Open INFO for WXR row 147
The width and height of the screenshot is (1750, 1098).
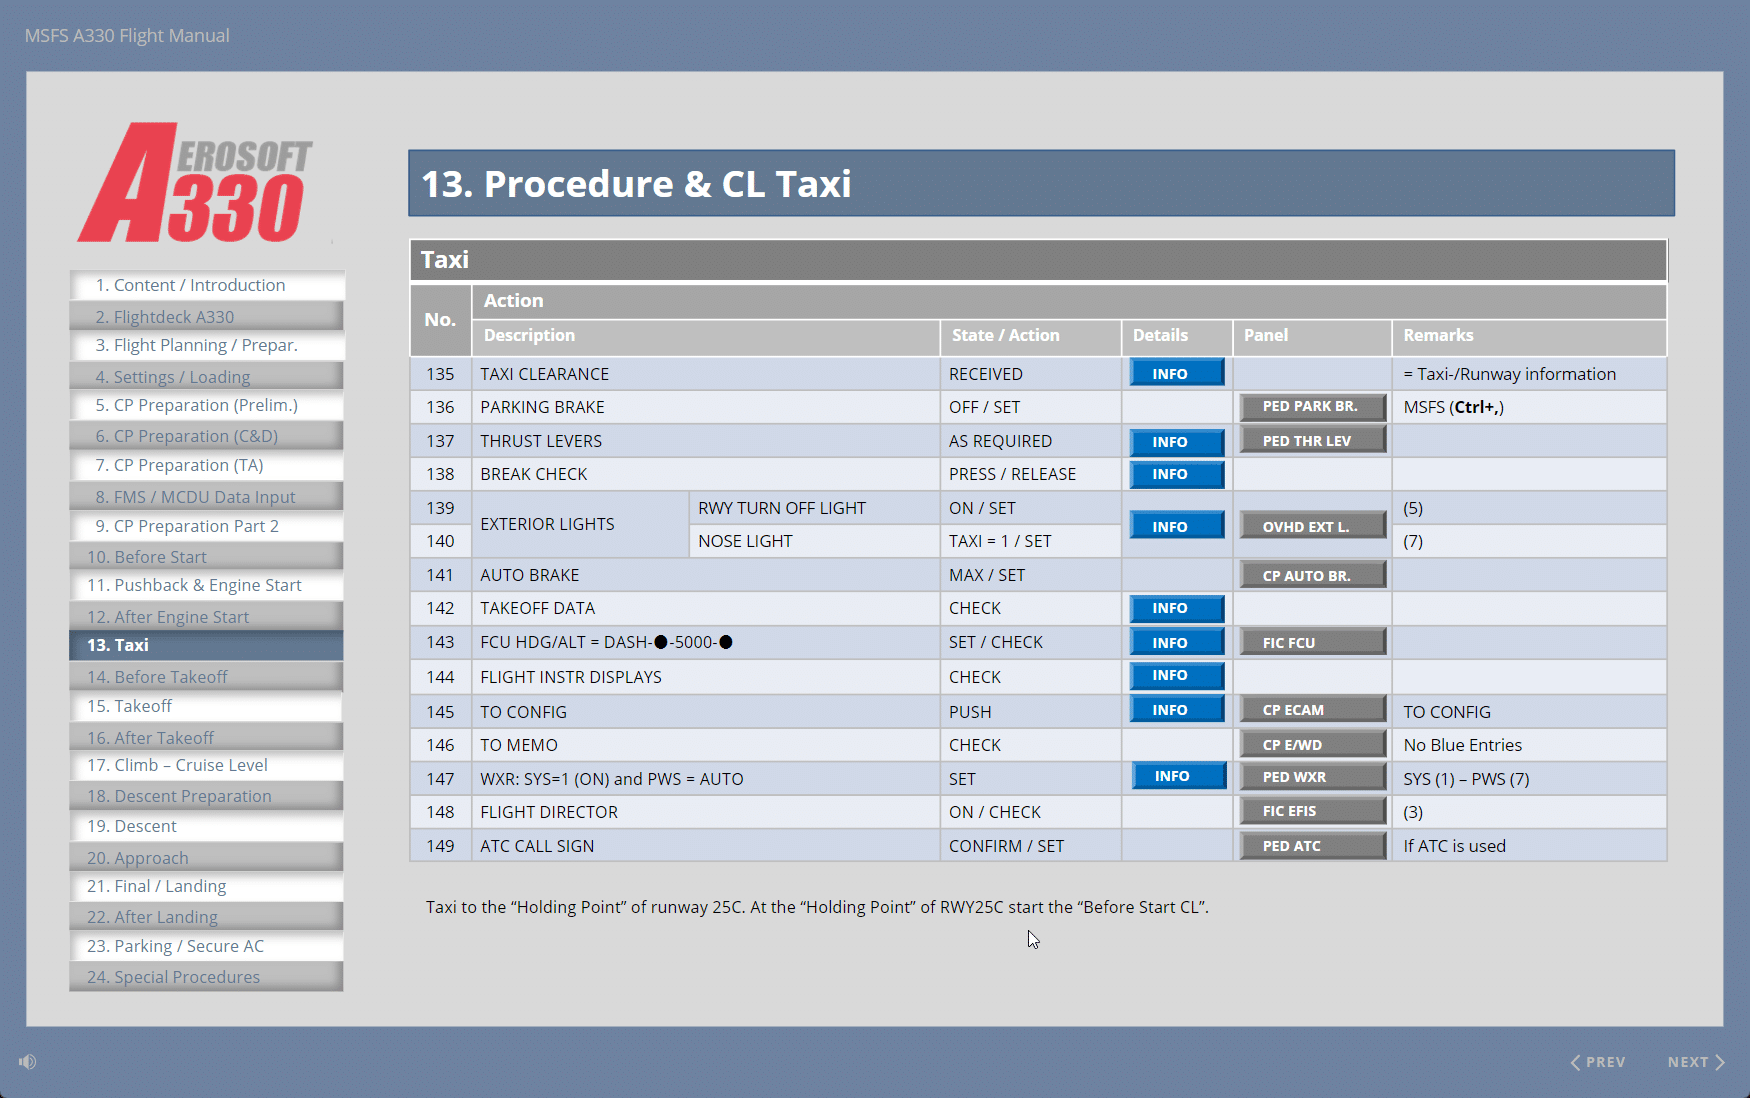tap(1178, 776)
